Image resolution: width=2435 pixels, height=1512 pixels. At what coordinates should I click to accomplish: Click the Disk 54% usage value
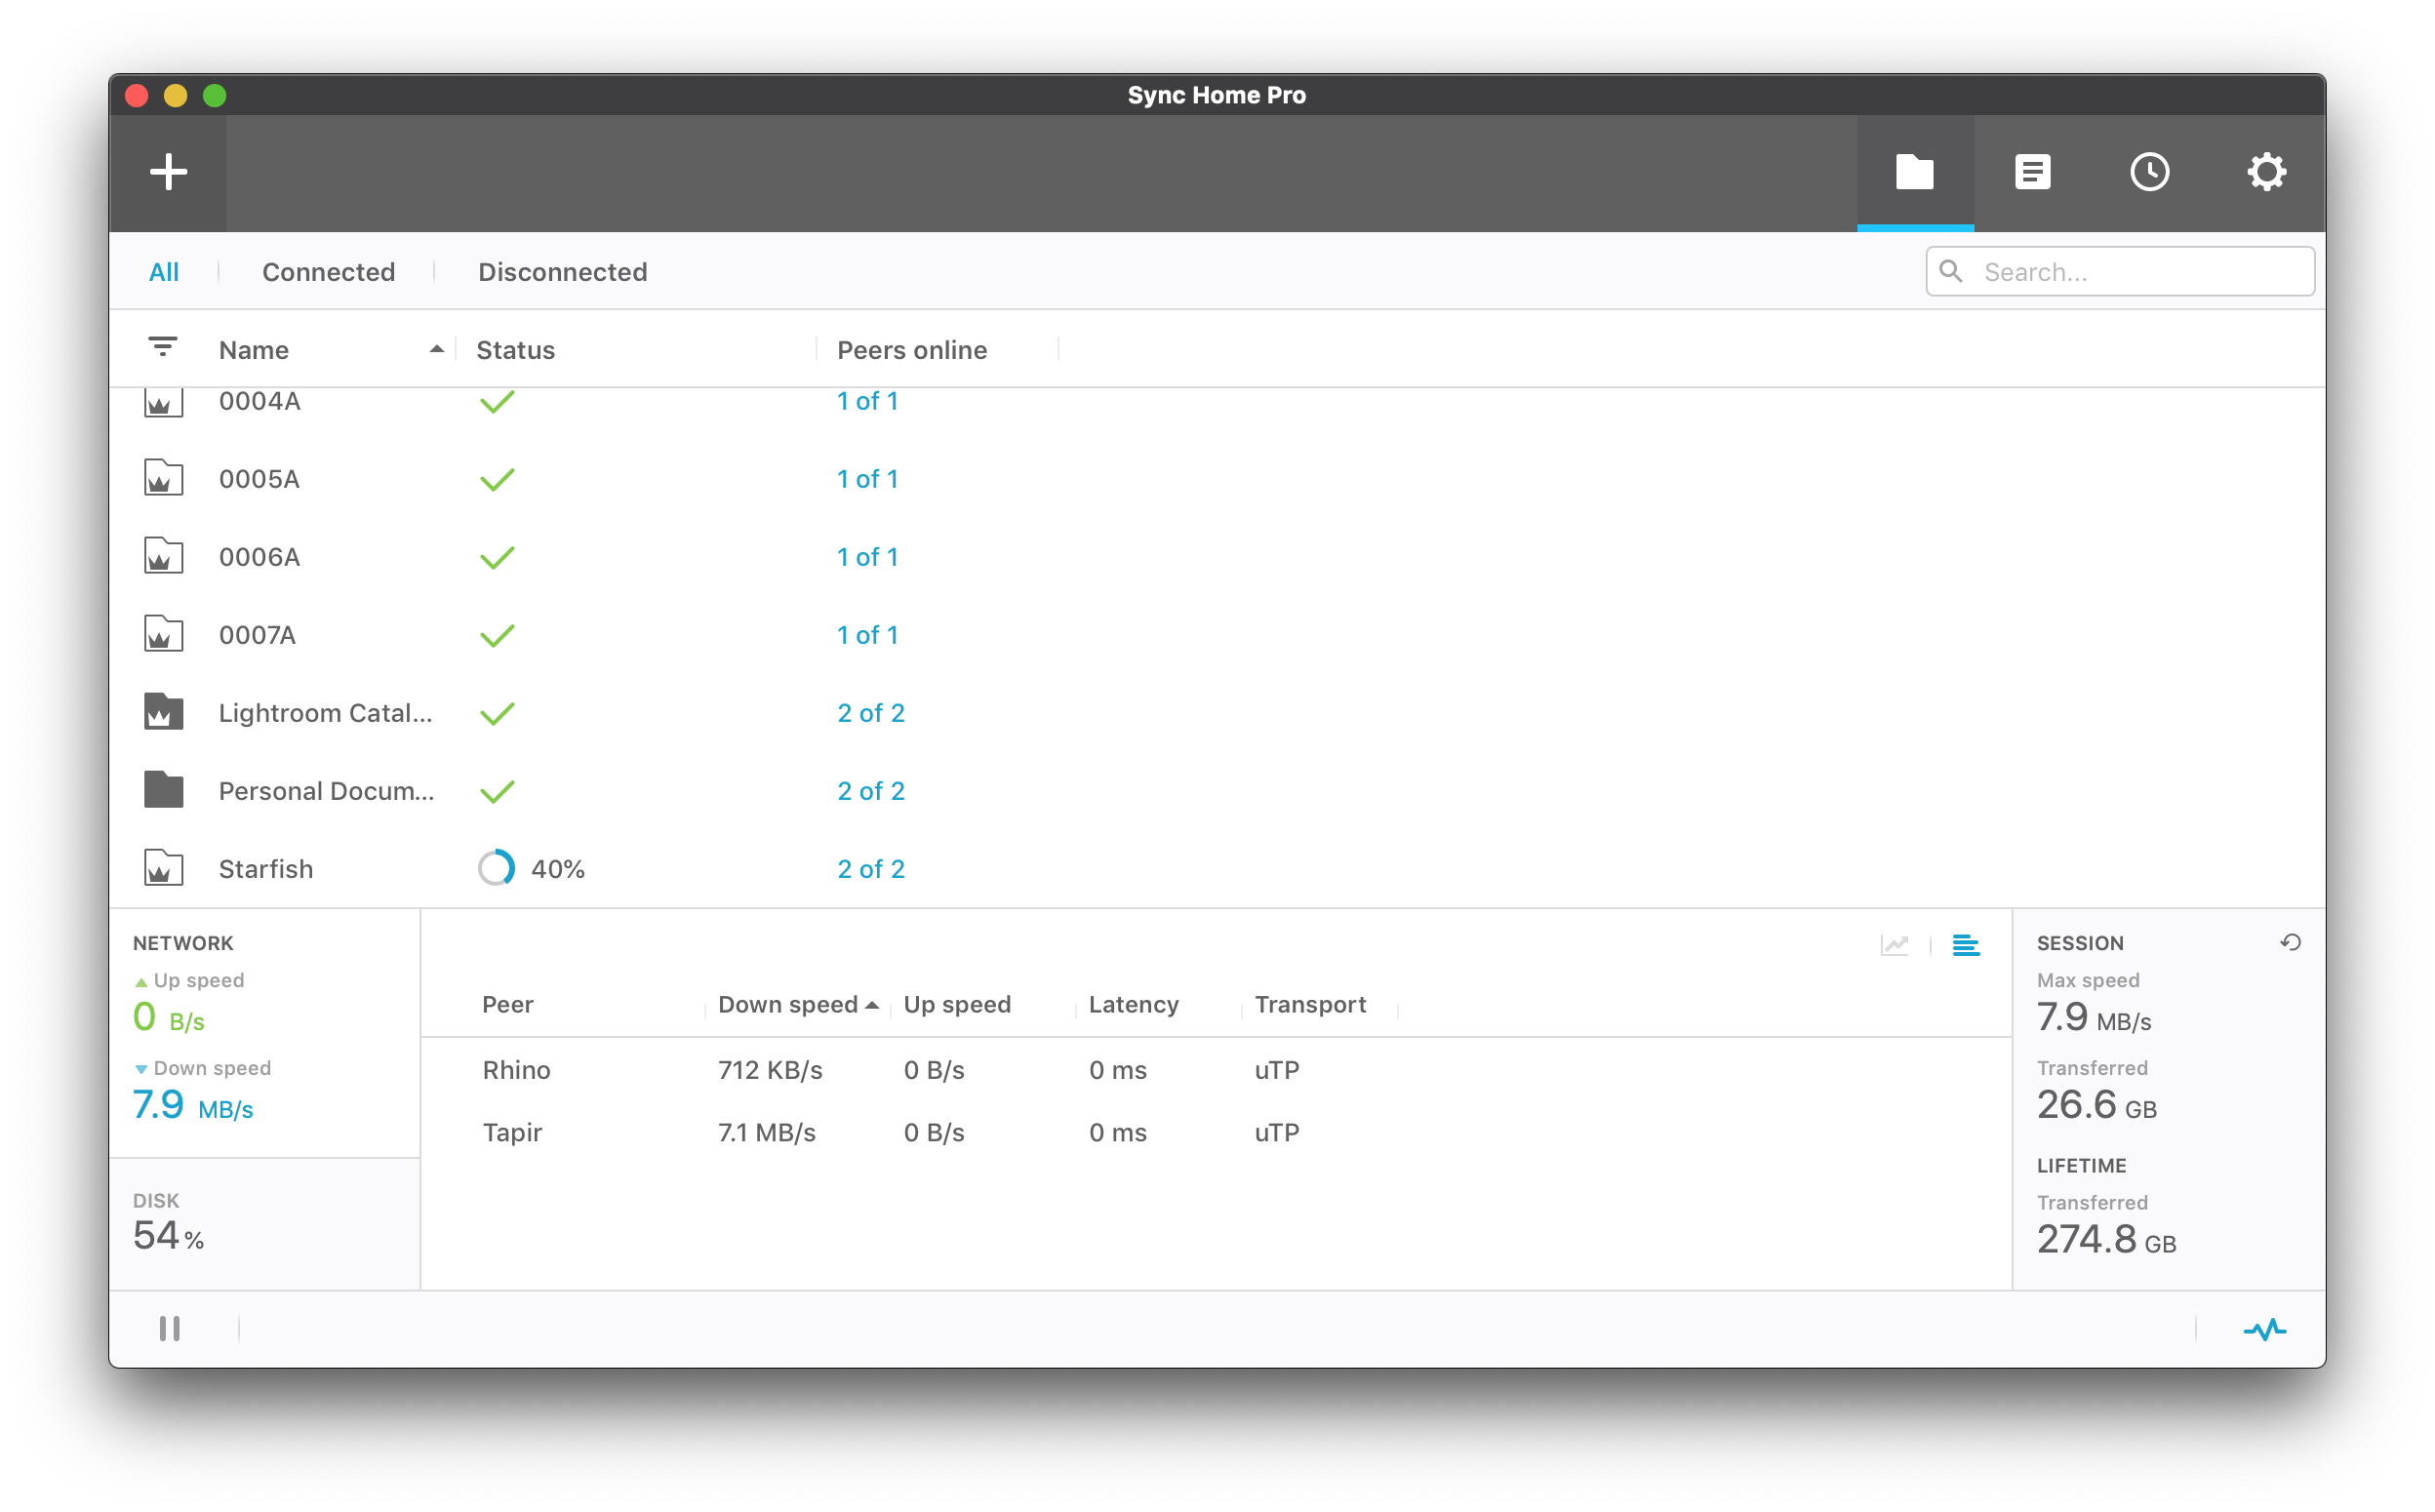point(169,1237)
